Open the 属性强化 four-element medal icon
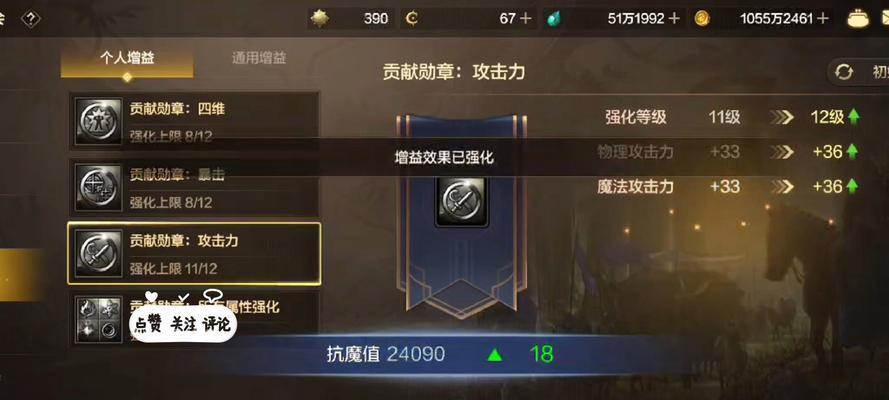This screenshot has width=889, height=400. (99, 319)
